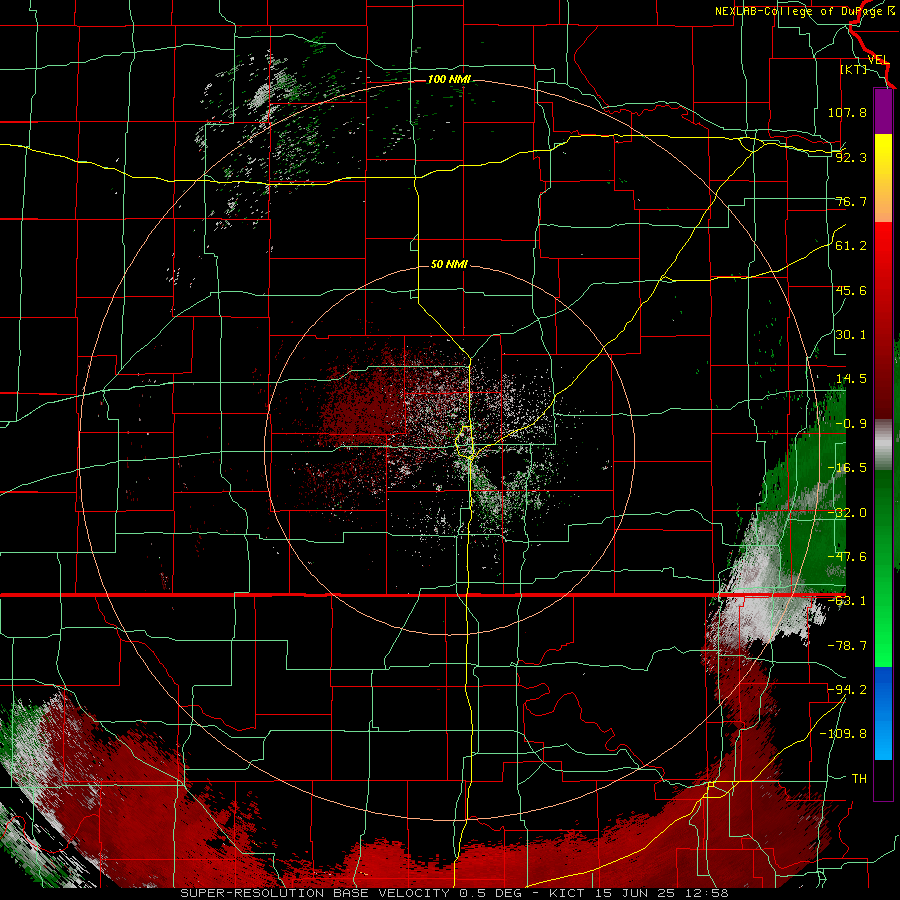
Task: Click the 50 NMI range ring label
Action: pos(449,264)
